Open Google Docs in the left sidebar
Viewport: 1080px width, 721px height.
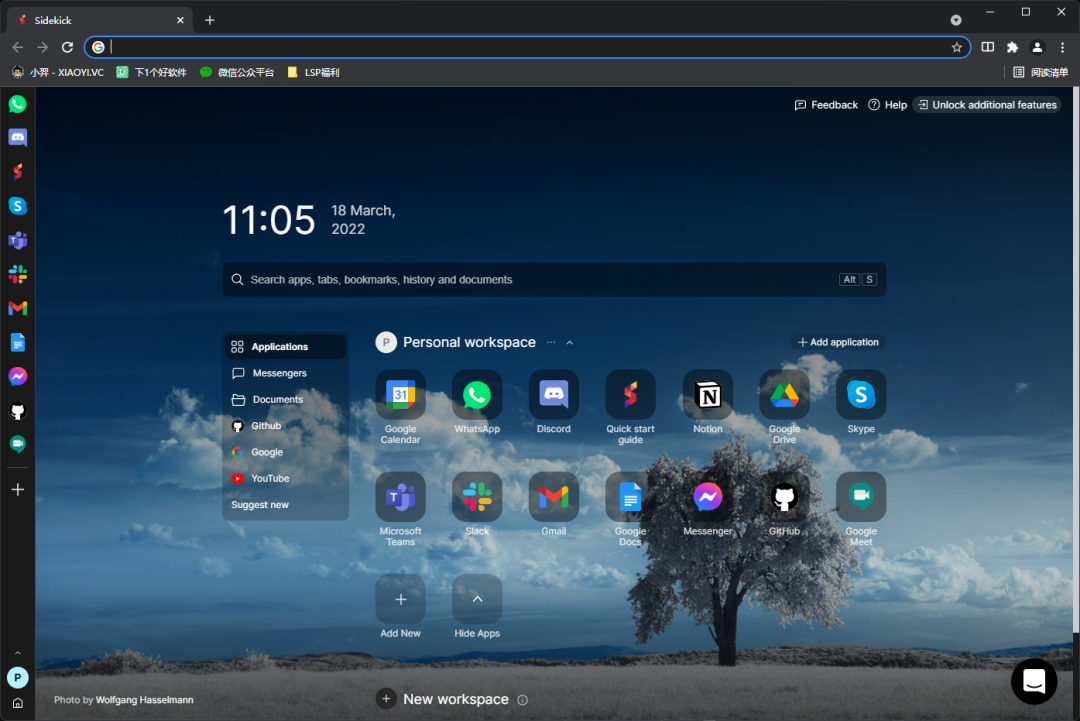point(18,342)
